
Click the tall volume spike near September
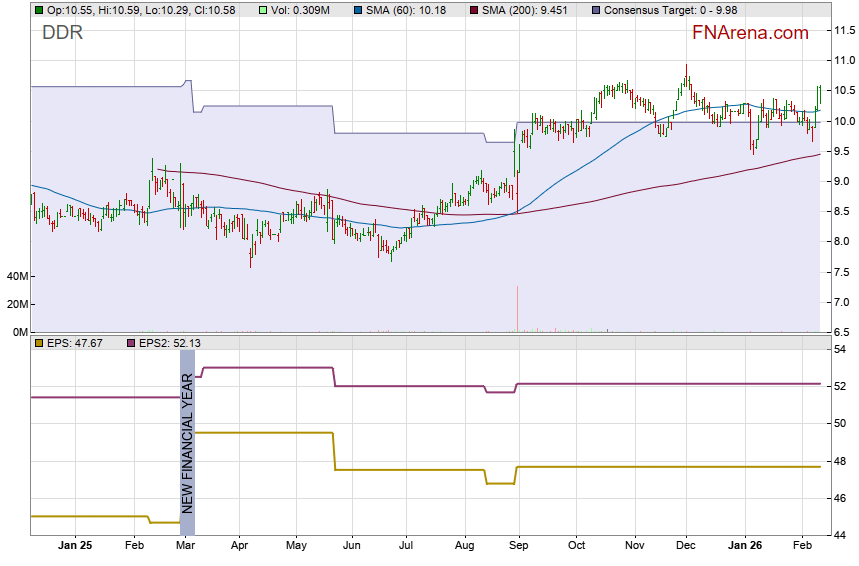click(x=517, y=310)
